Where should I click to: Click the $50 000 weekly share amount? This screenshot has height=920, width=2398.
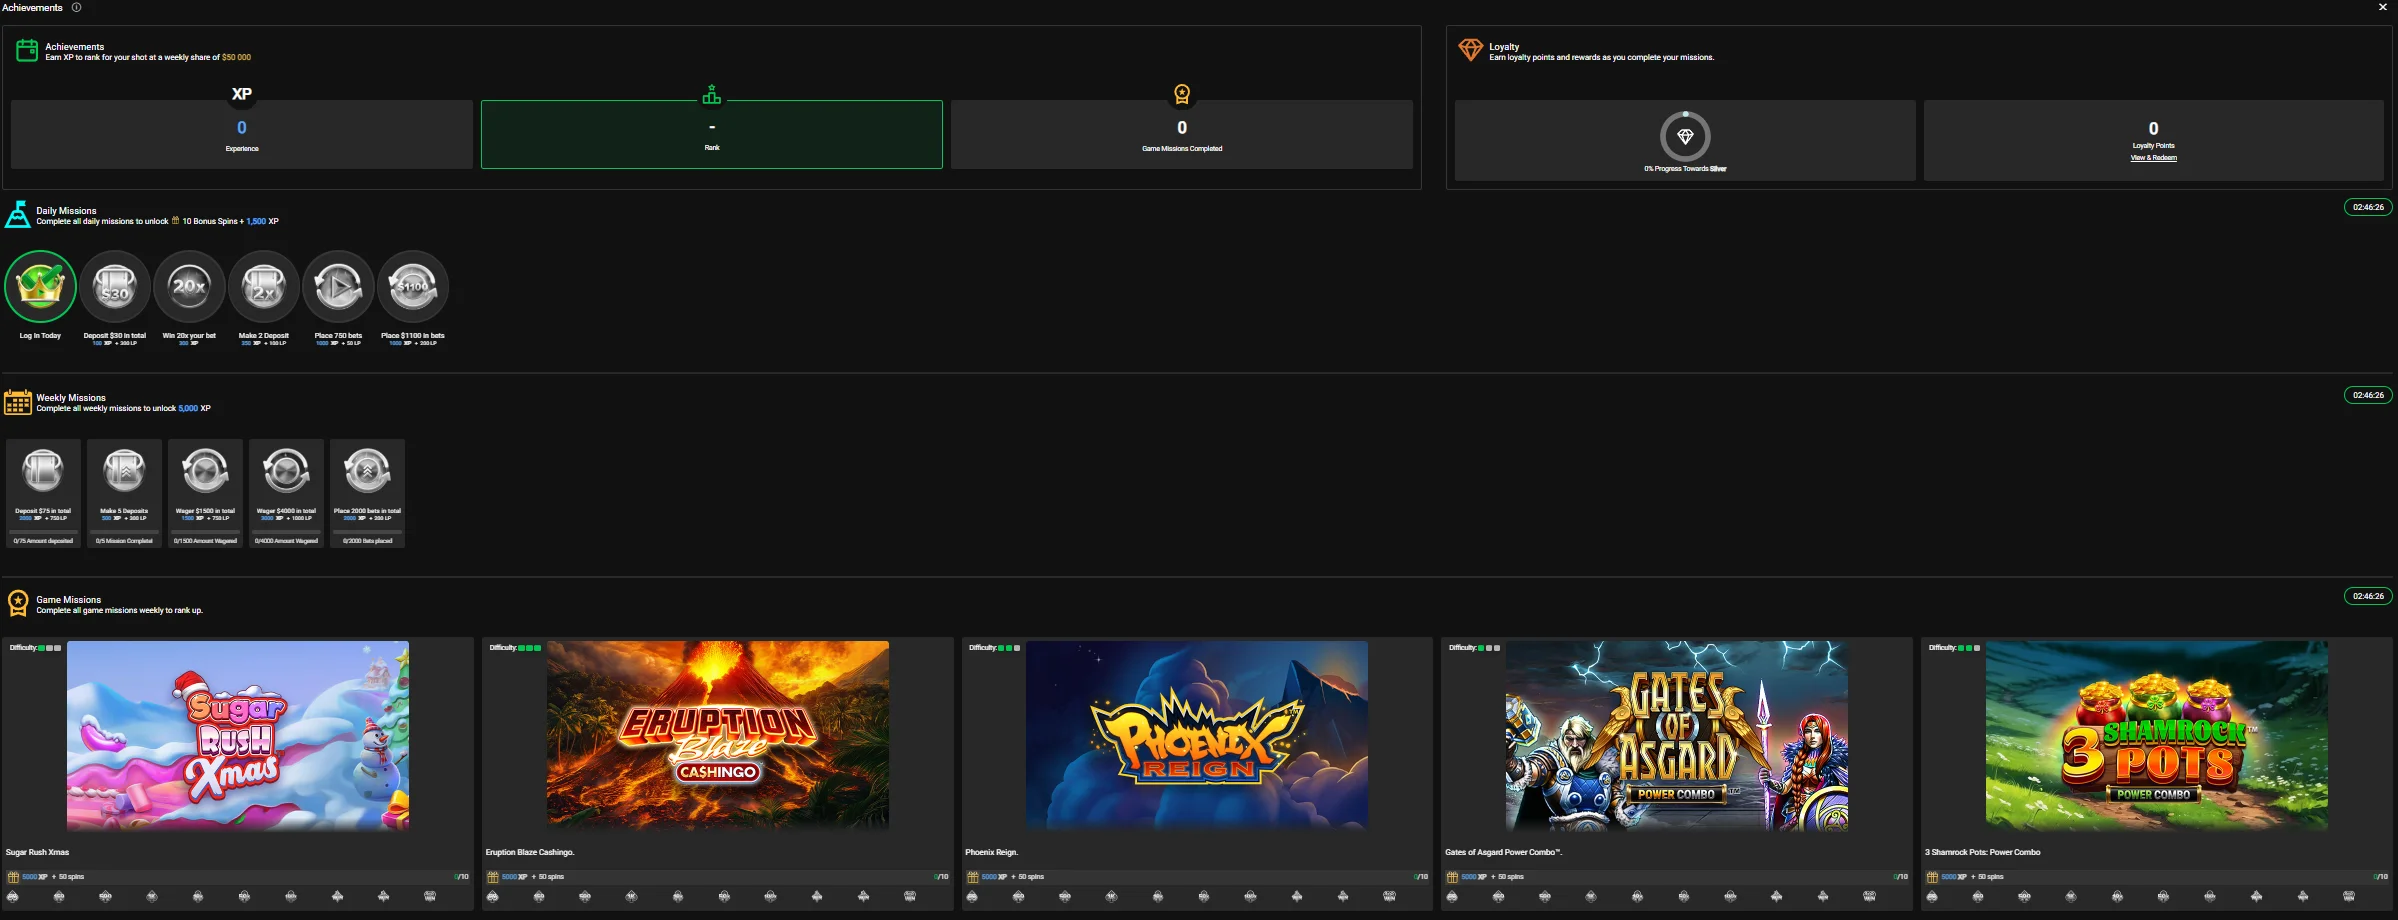[x=236, y=58]
